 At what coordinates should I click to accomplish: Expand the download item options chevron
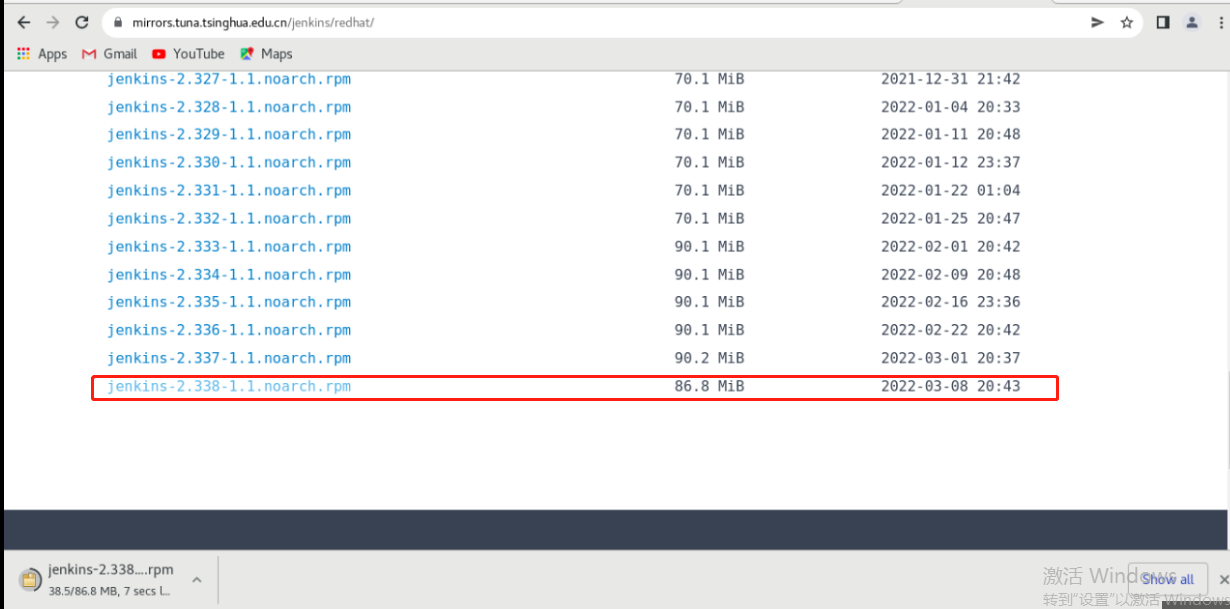click(197, 579)
